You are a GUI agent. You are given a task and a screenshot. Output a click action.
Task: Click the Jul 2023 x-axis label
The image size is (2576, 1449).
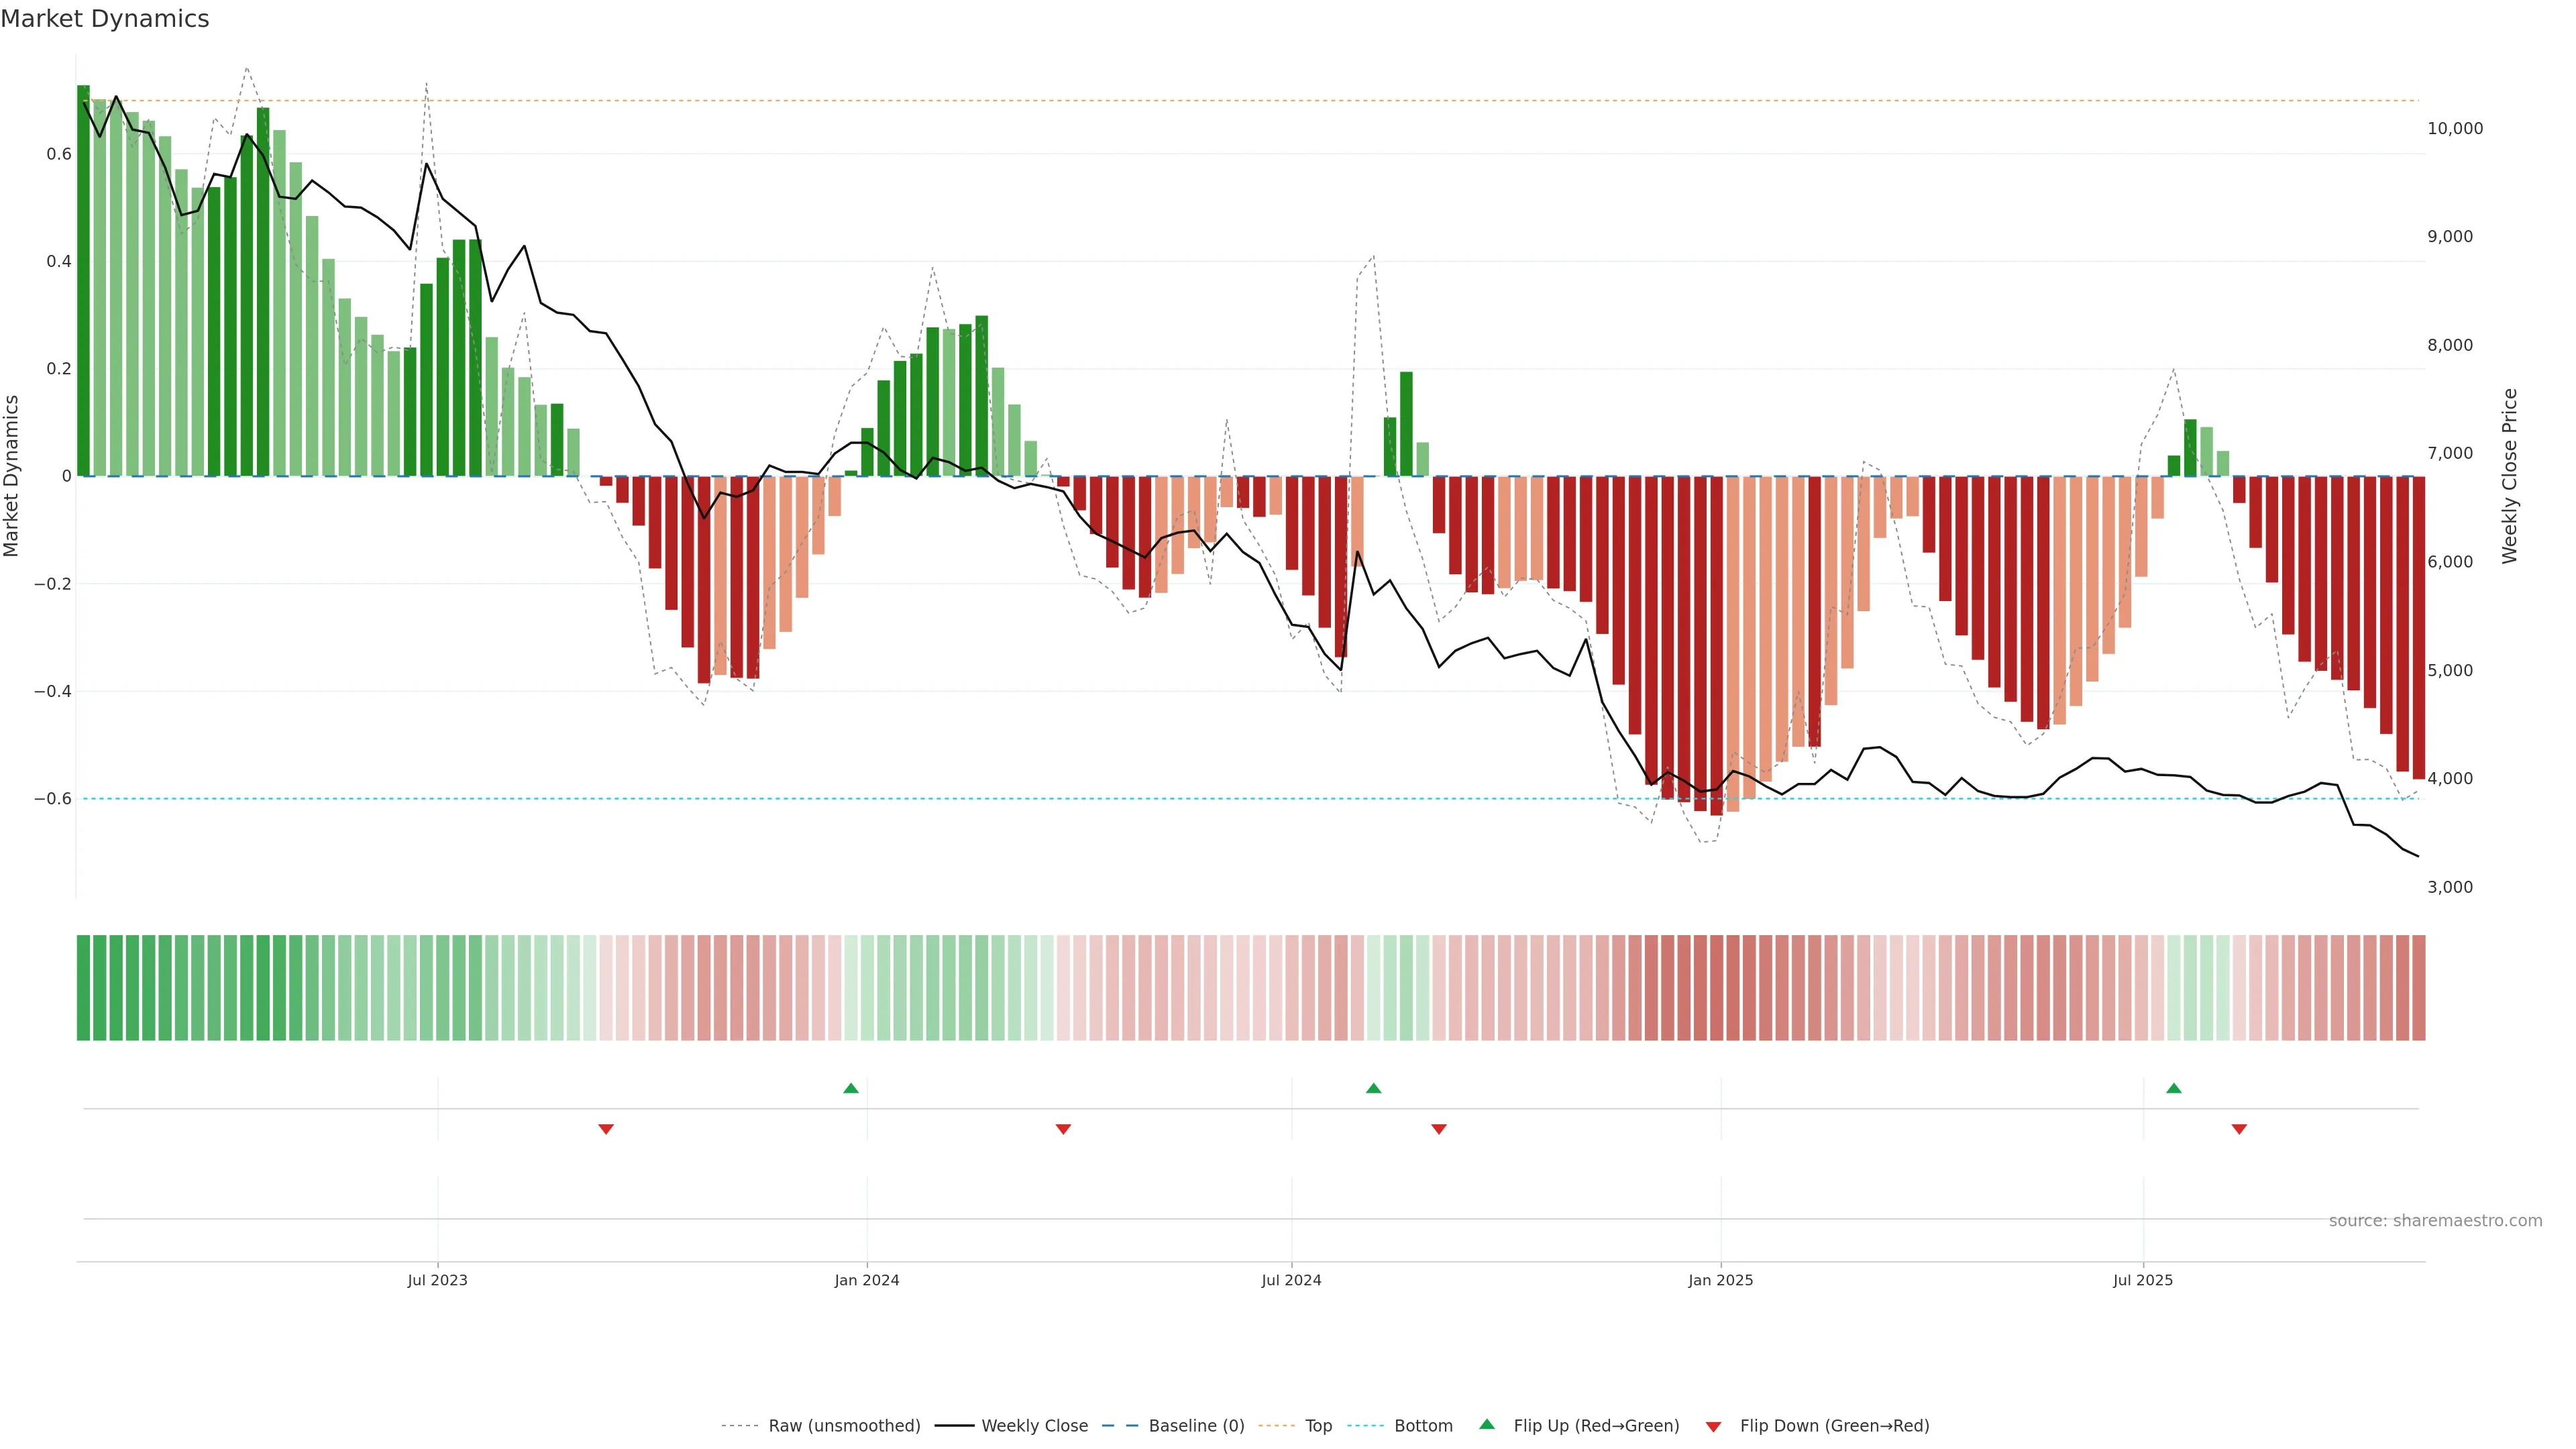pyautogui.click(x=437, y=1280)
